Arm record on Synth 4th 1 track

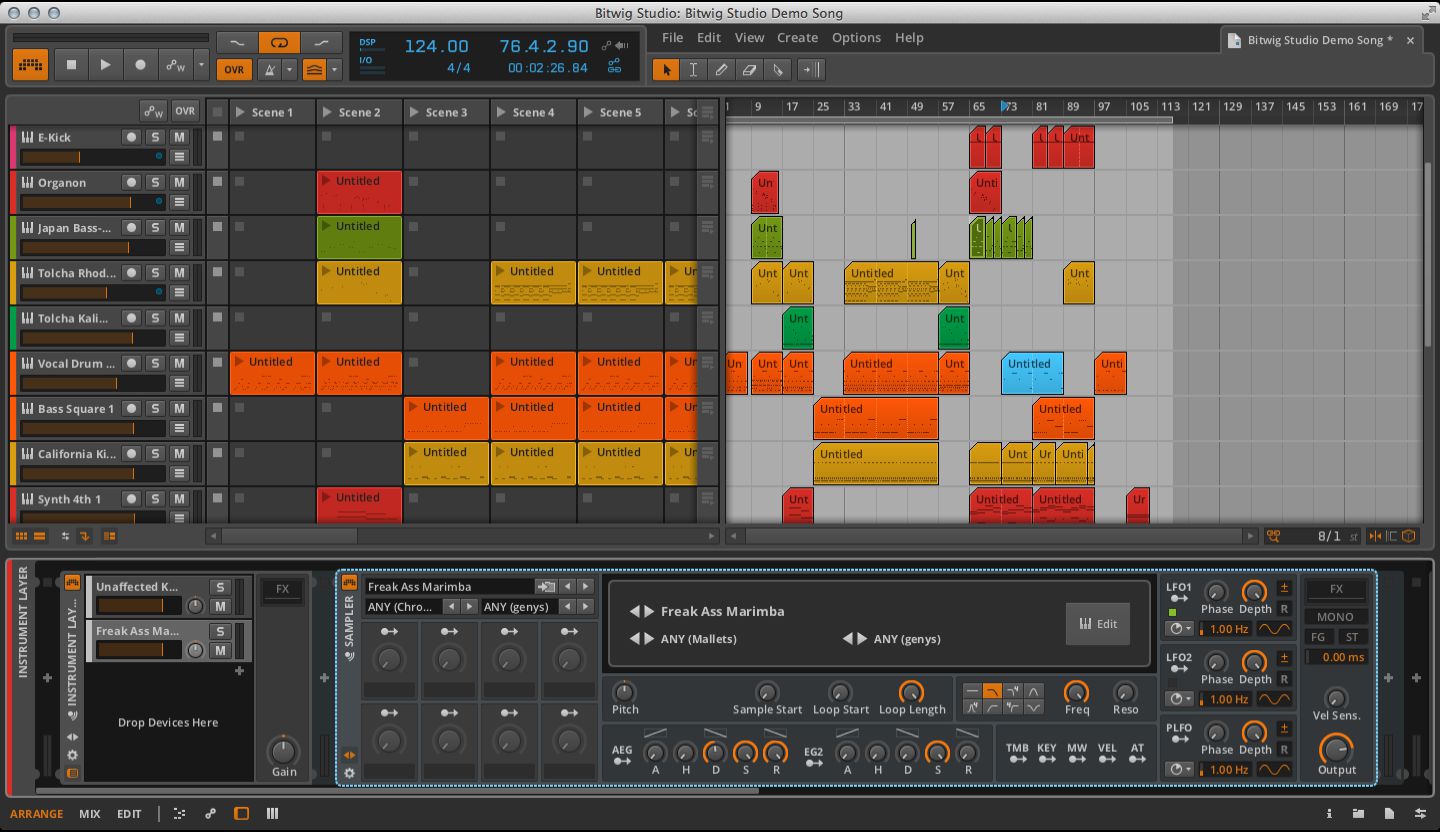pyautogui.click(x=131, y=498)
